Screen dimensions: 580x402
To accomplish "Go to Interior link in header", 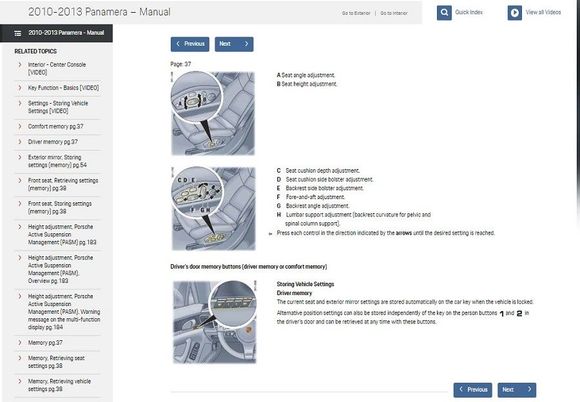I will click(x=394, y=13).
